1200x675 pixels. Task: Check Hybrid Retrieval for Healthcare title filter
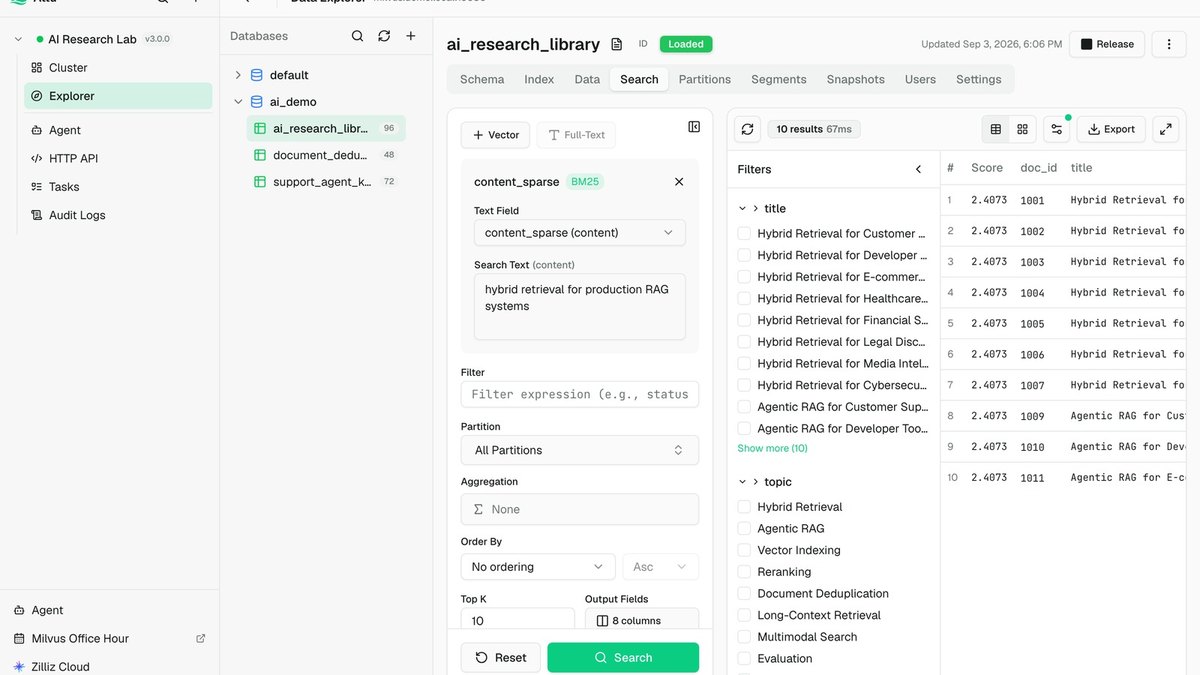click(744, 298)
